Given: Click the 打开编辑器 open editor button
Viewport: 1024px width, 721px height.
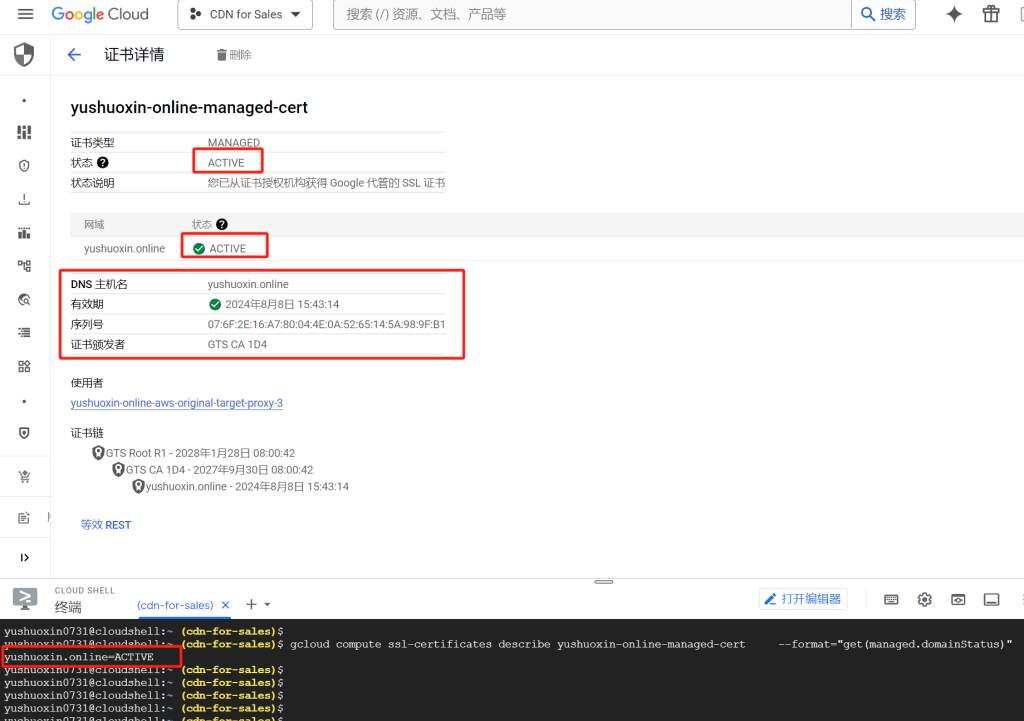Looking at the screenshot, I should coord(803,598).
